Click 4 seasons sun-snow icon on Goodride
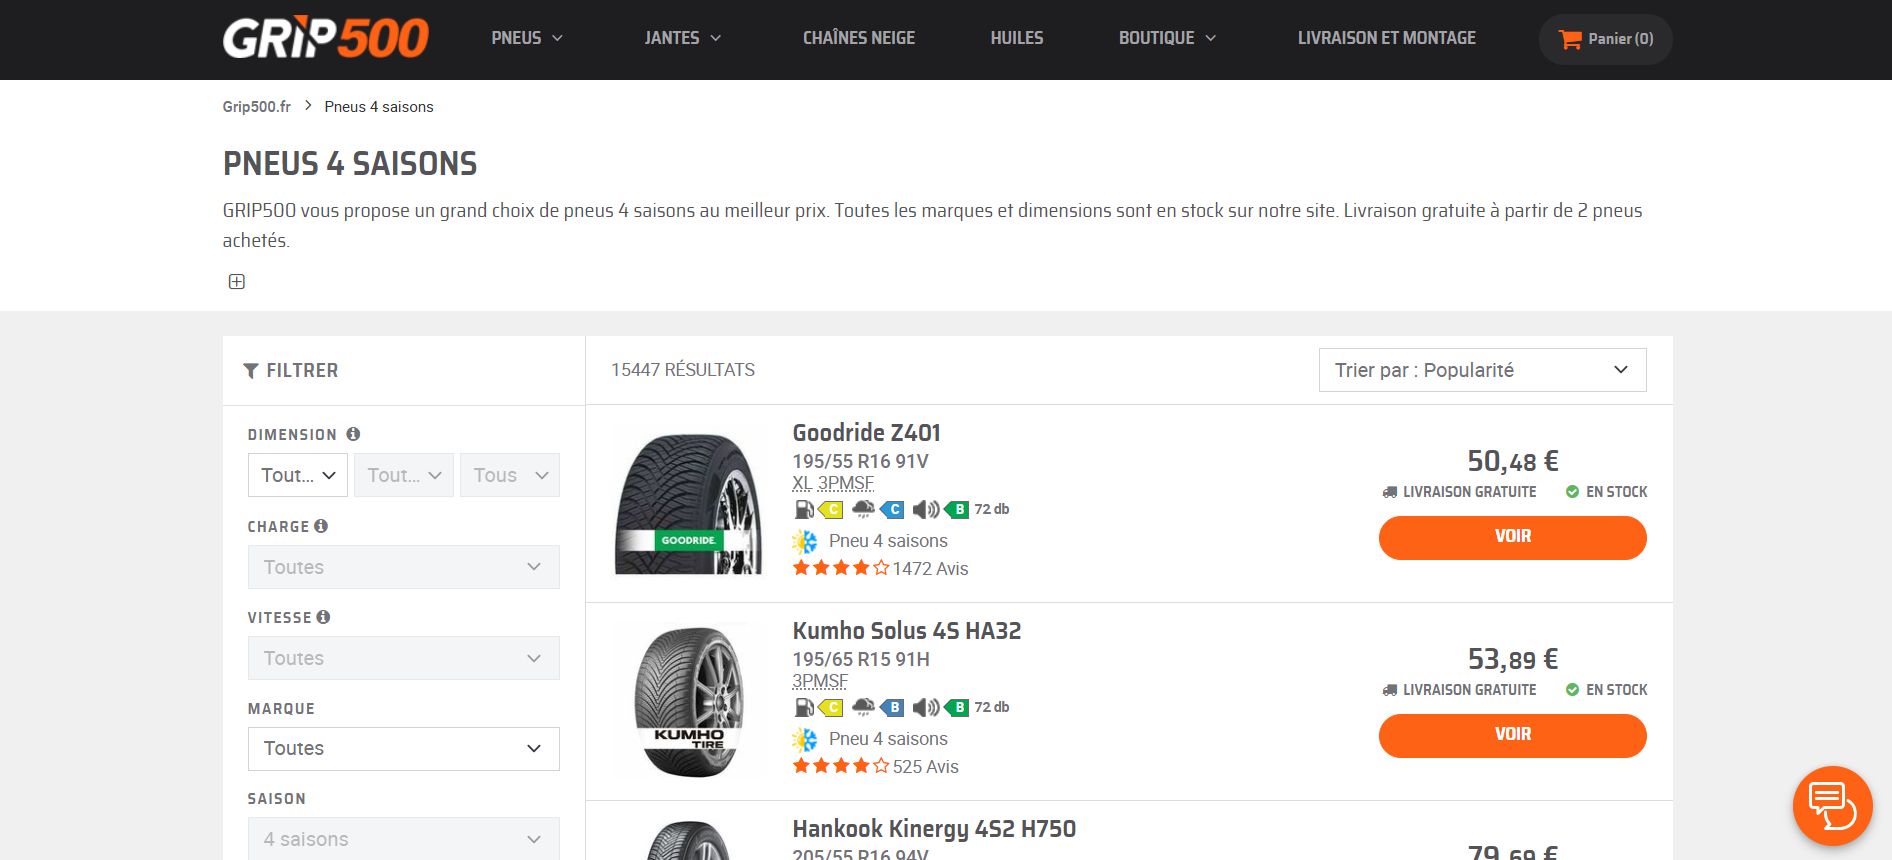The height and width of the screenshot is (860, 1892). 805,542
